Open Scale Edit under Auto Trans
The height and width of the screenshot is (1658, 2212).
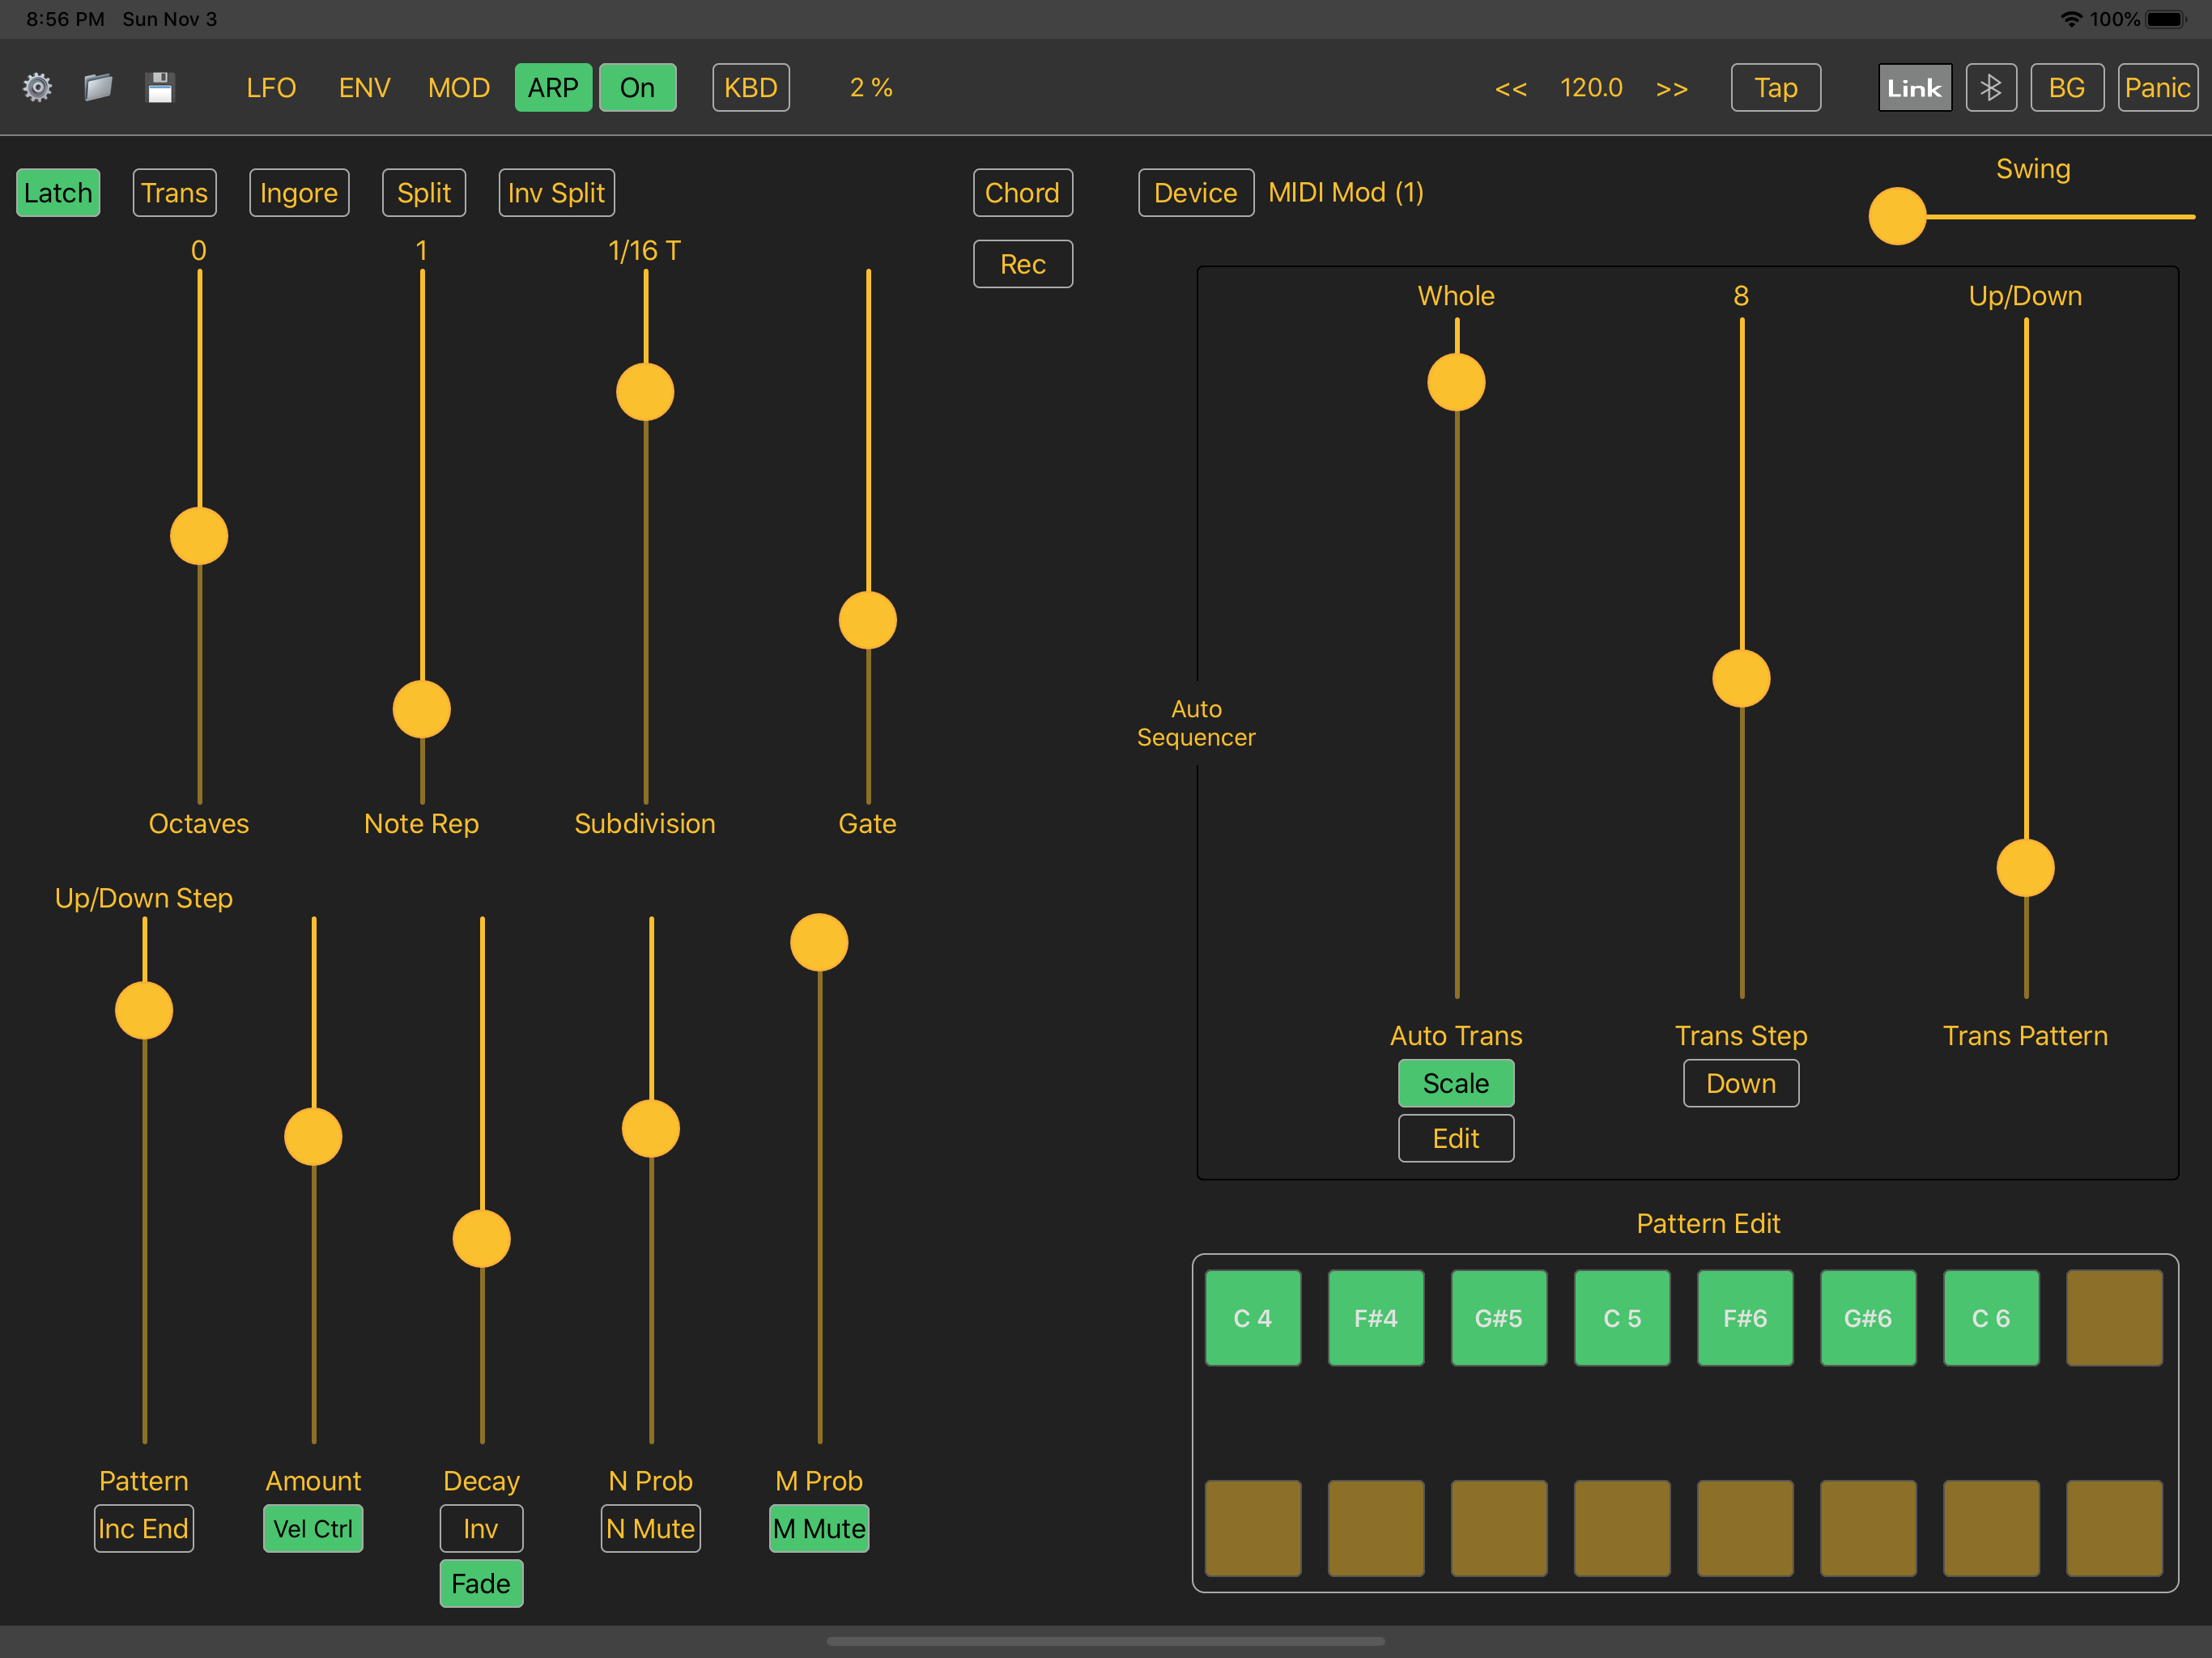1455,1138
